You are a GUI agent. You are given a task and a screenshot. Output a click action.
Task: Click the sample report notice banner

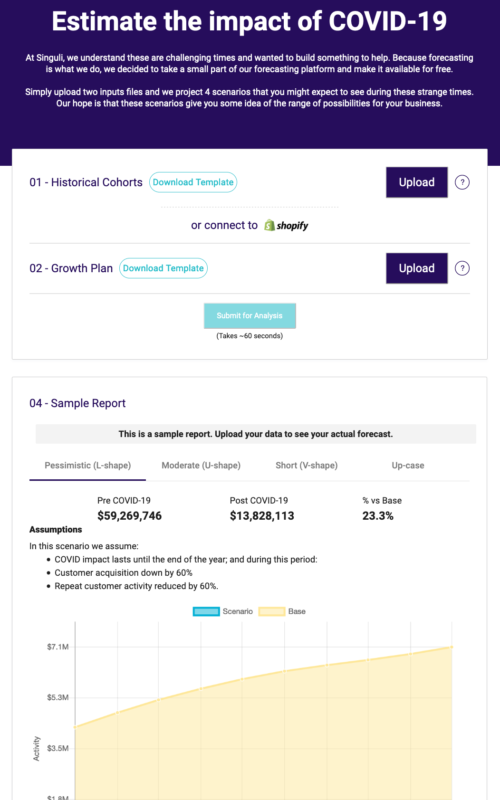[256, 434]
